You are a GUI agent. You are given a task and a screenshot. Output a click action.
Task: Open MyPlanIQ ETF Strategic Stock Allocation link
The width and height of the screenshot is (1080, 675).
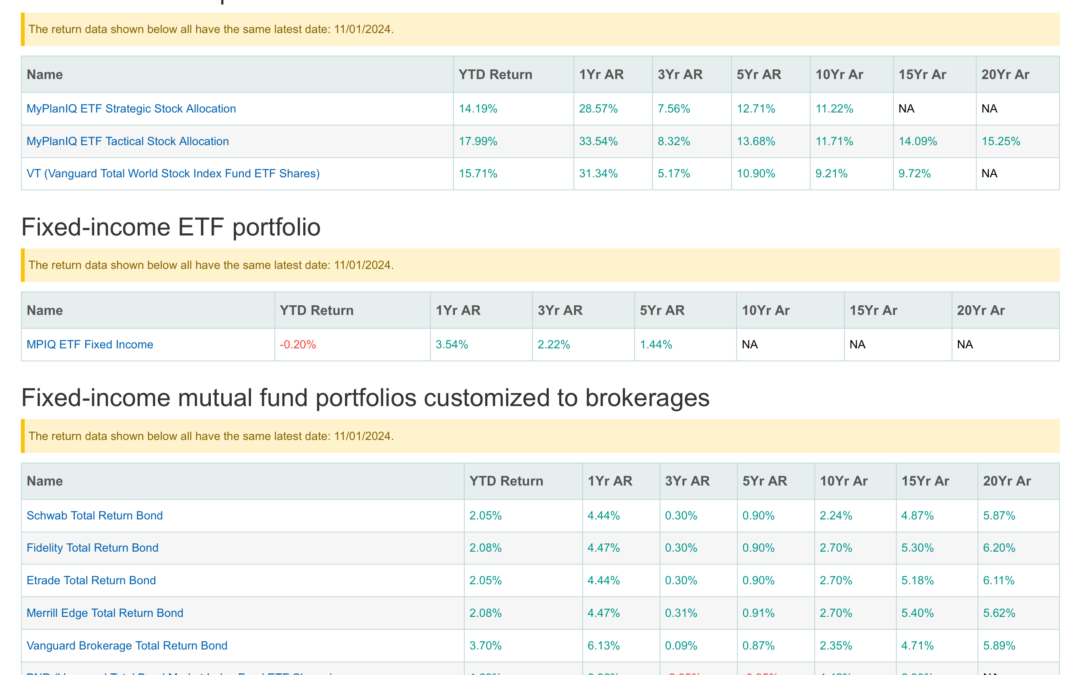(x=131, y=109)
